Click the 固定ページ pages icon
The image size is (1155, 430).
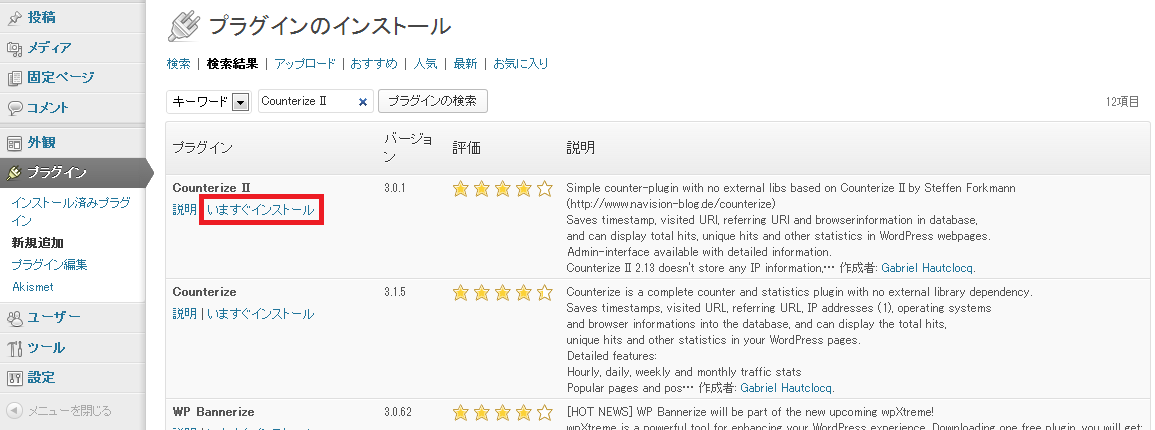14,77
